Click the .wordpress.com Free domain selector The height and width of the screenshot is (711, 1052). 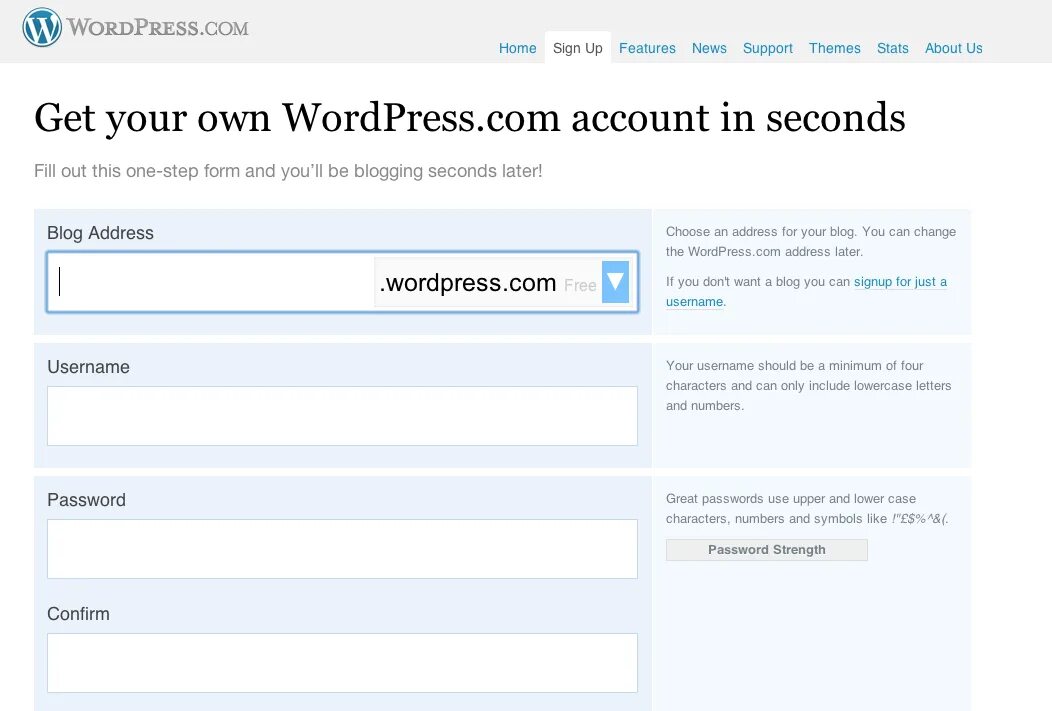tap(501, 282)
